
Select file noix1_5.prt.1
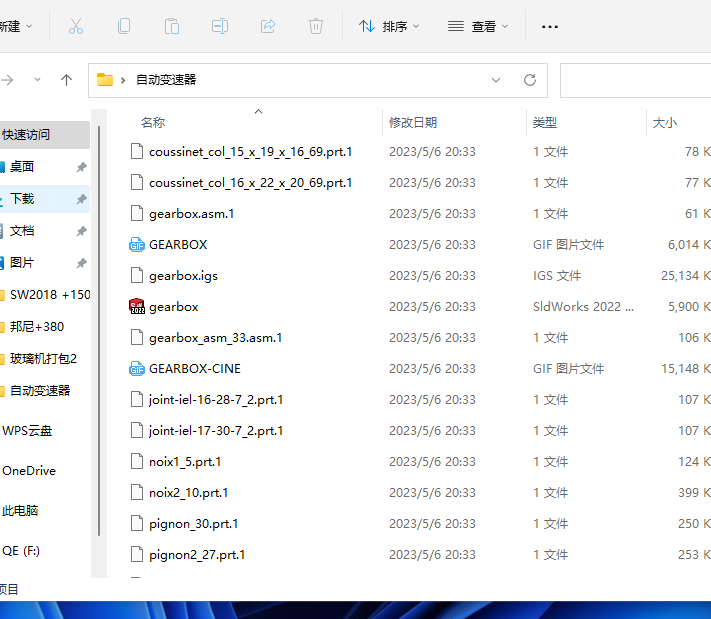pyautogui.click(x=185, y=462)
